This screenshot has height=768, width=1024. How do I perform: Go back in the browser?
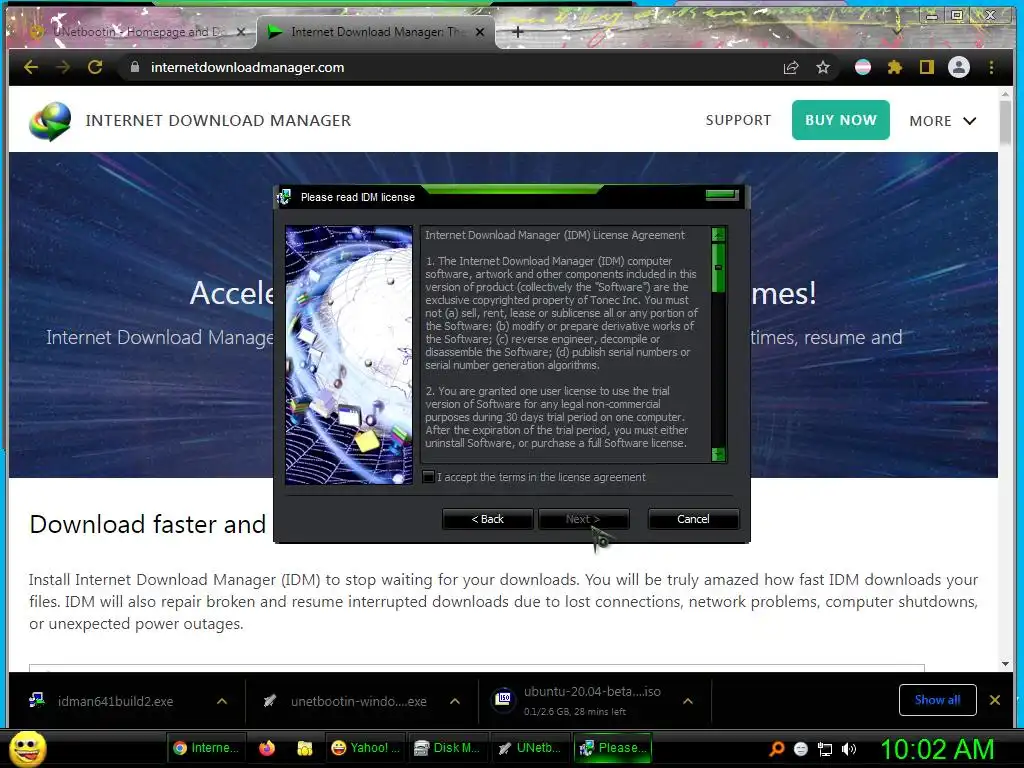(31, 67)
